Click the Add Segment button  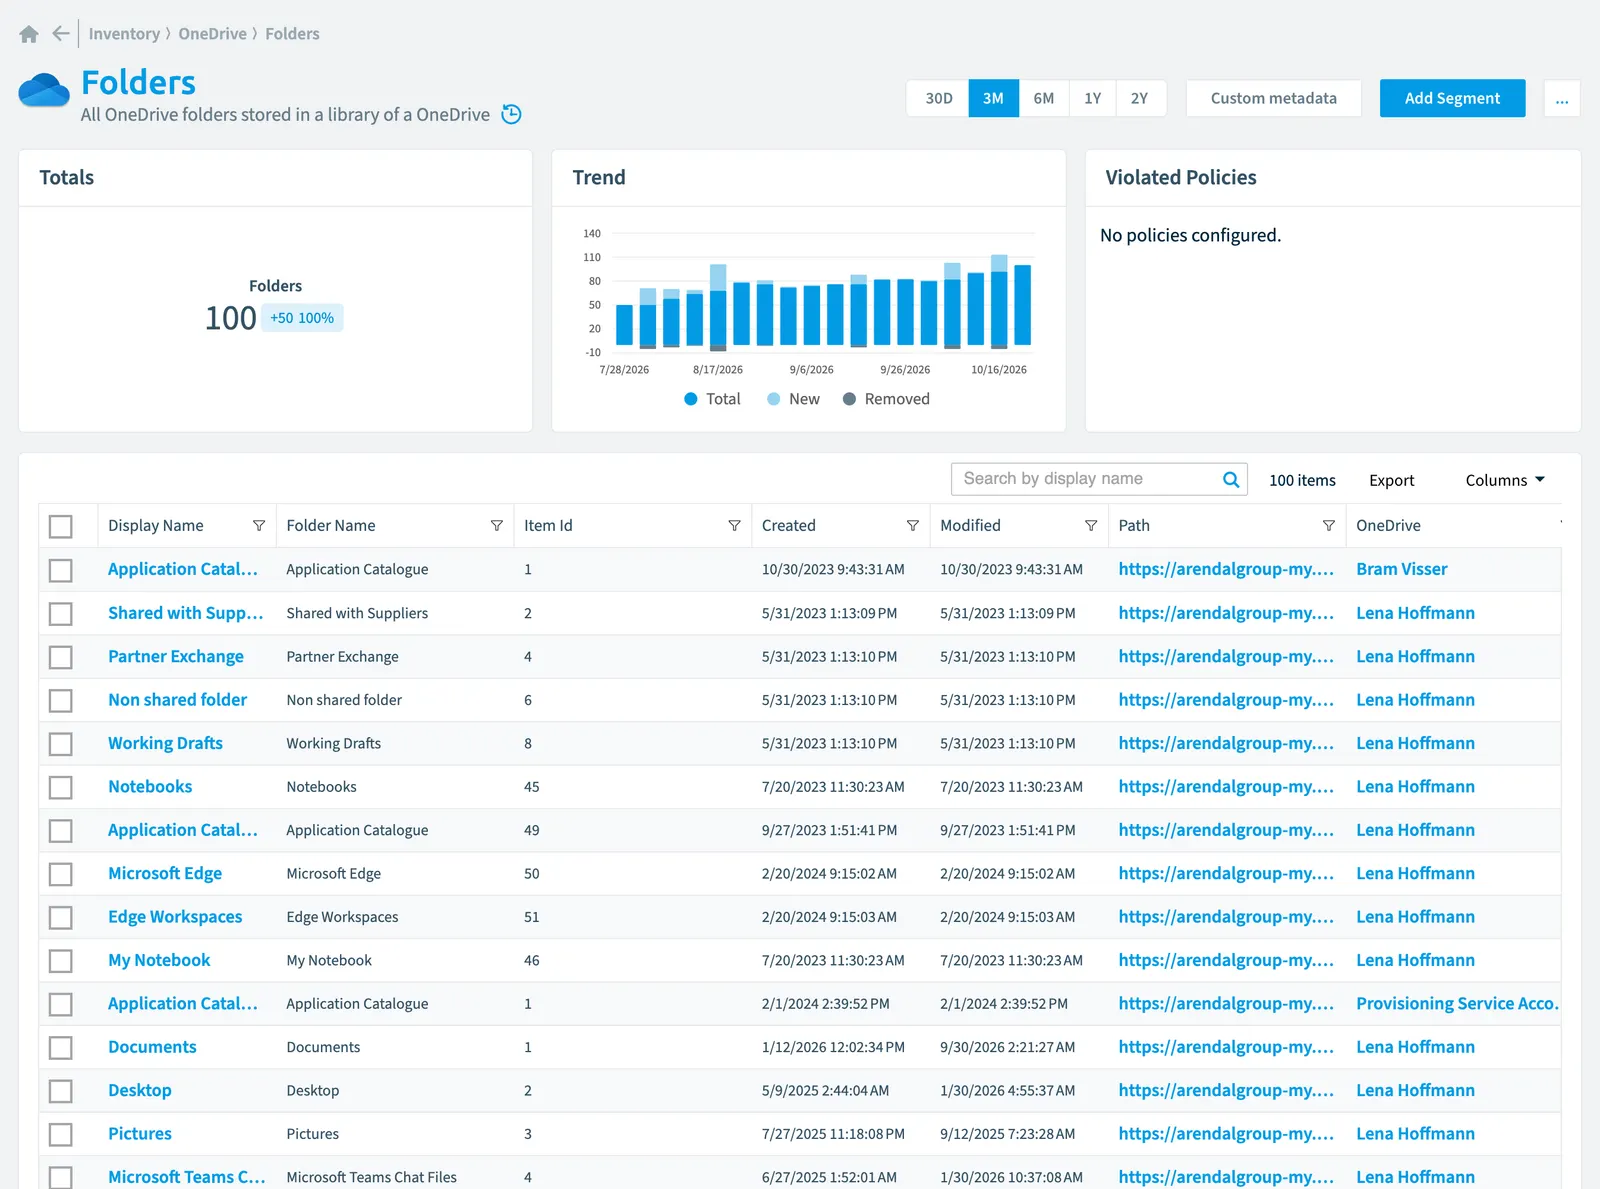click(1452, 98)
